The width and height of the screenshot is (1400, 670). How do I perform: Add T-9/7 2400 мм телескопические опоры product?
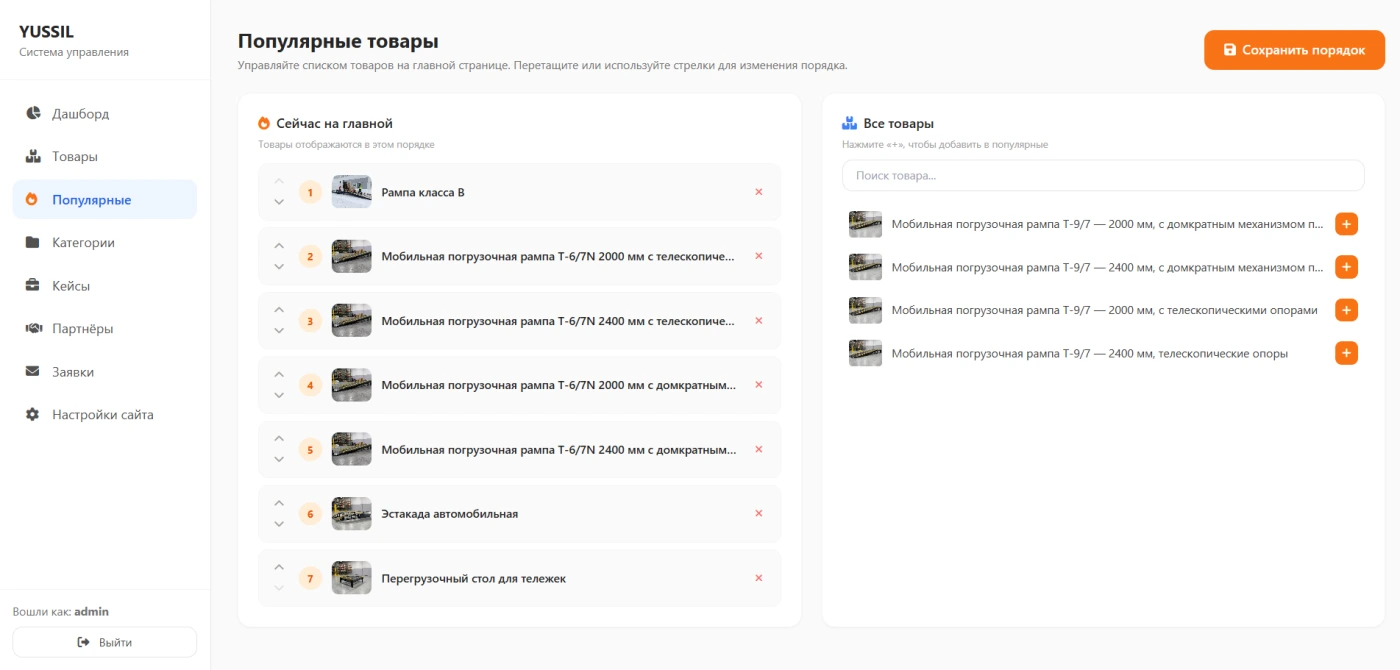point(1346,353)
